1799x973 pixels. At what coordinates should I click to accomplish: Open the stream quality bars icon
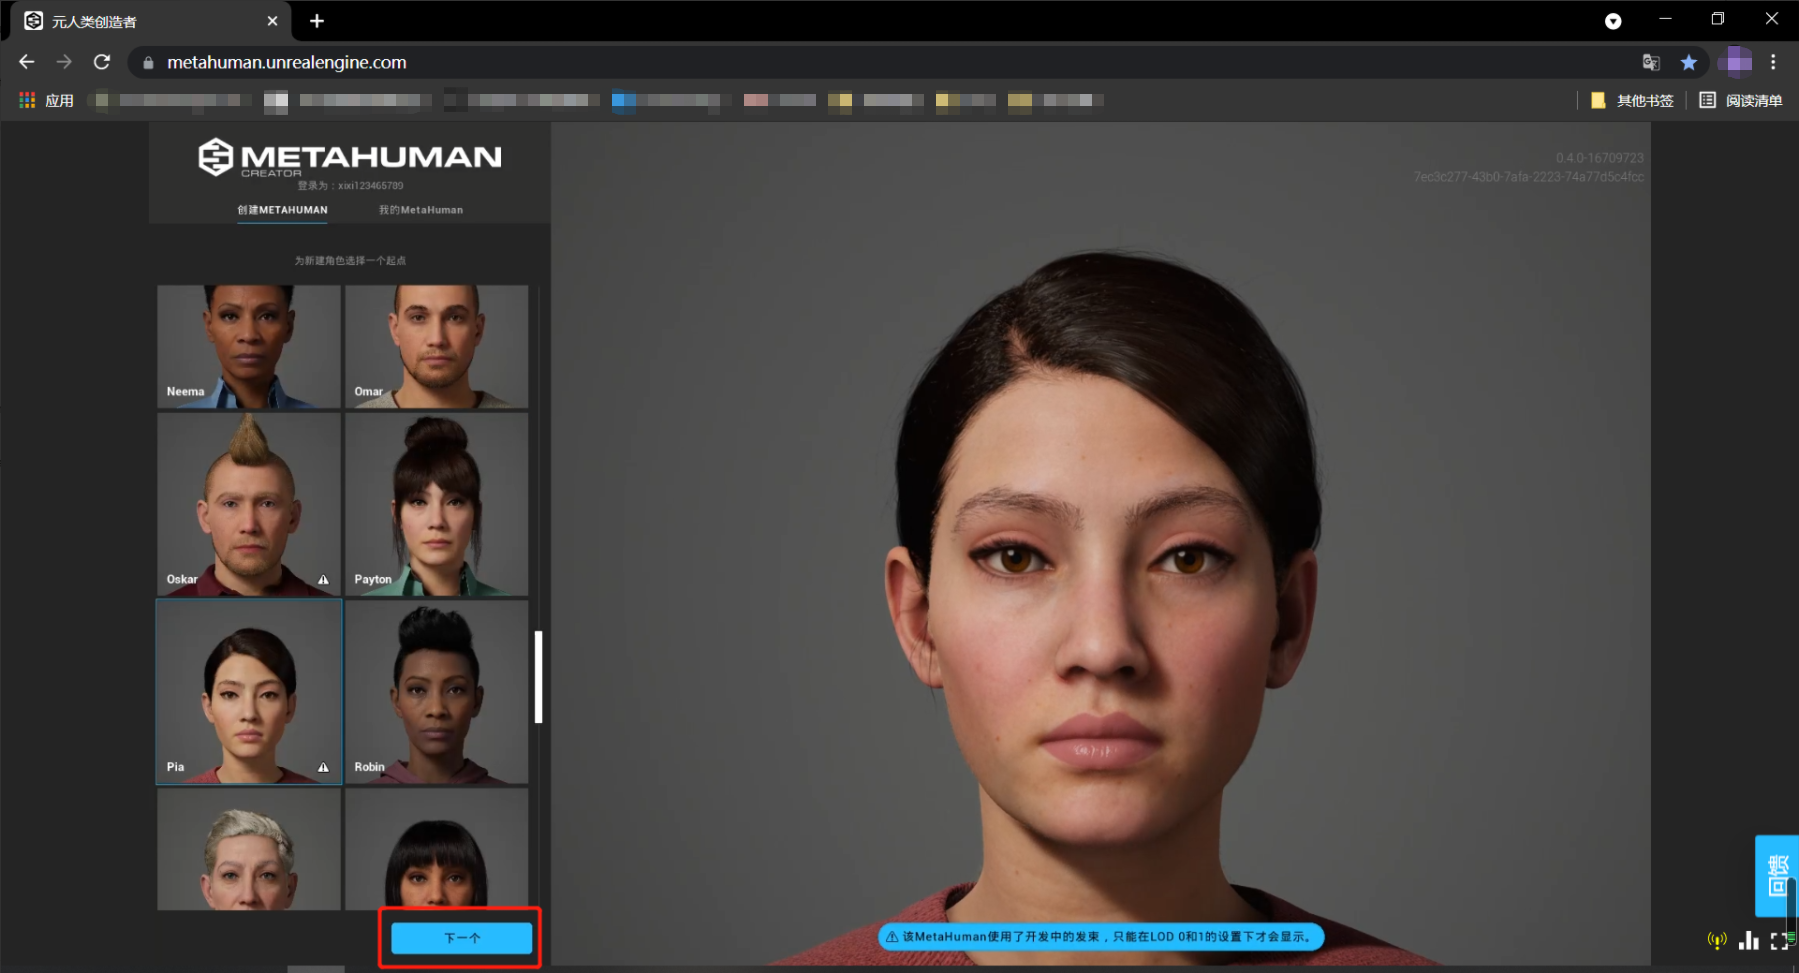click(x=1749, y=940)
